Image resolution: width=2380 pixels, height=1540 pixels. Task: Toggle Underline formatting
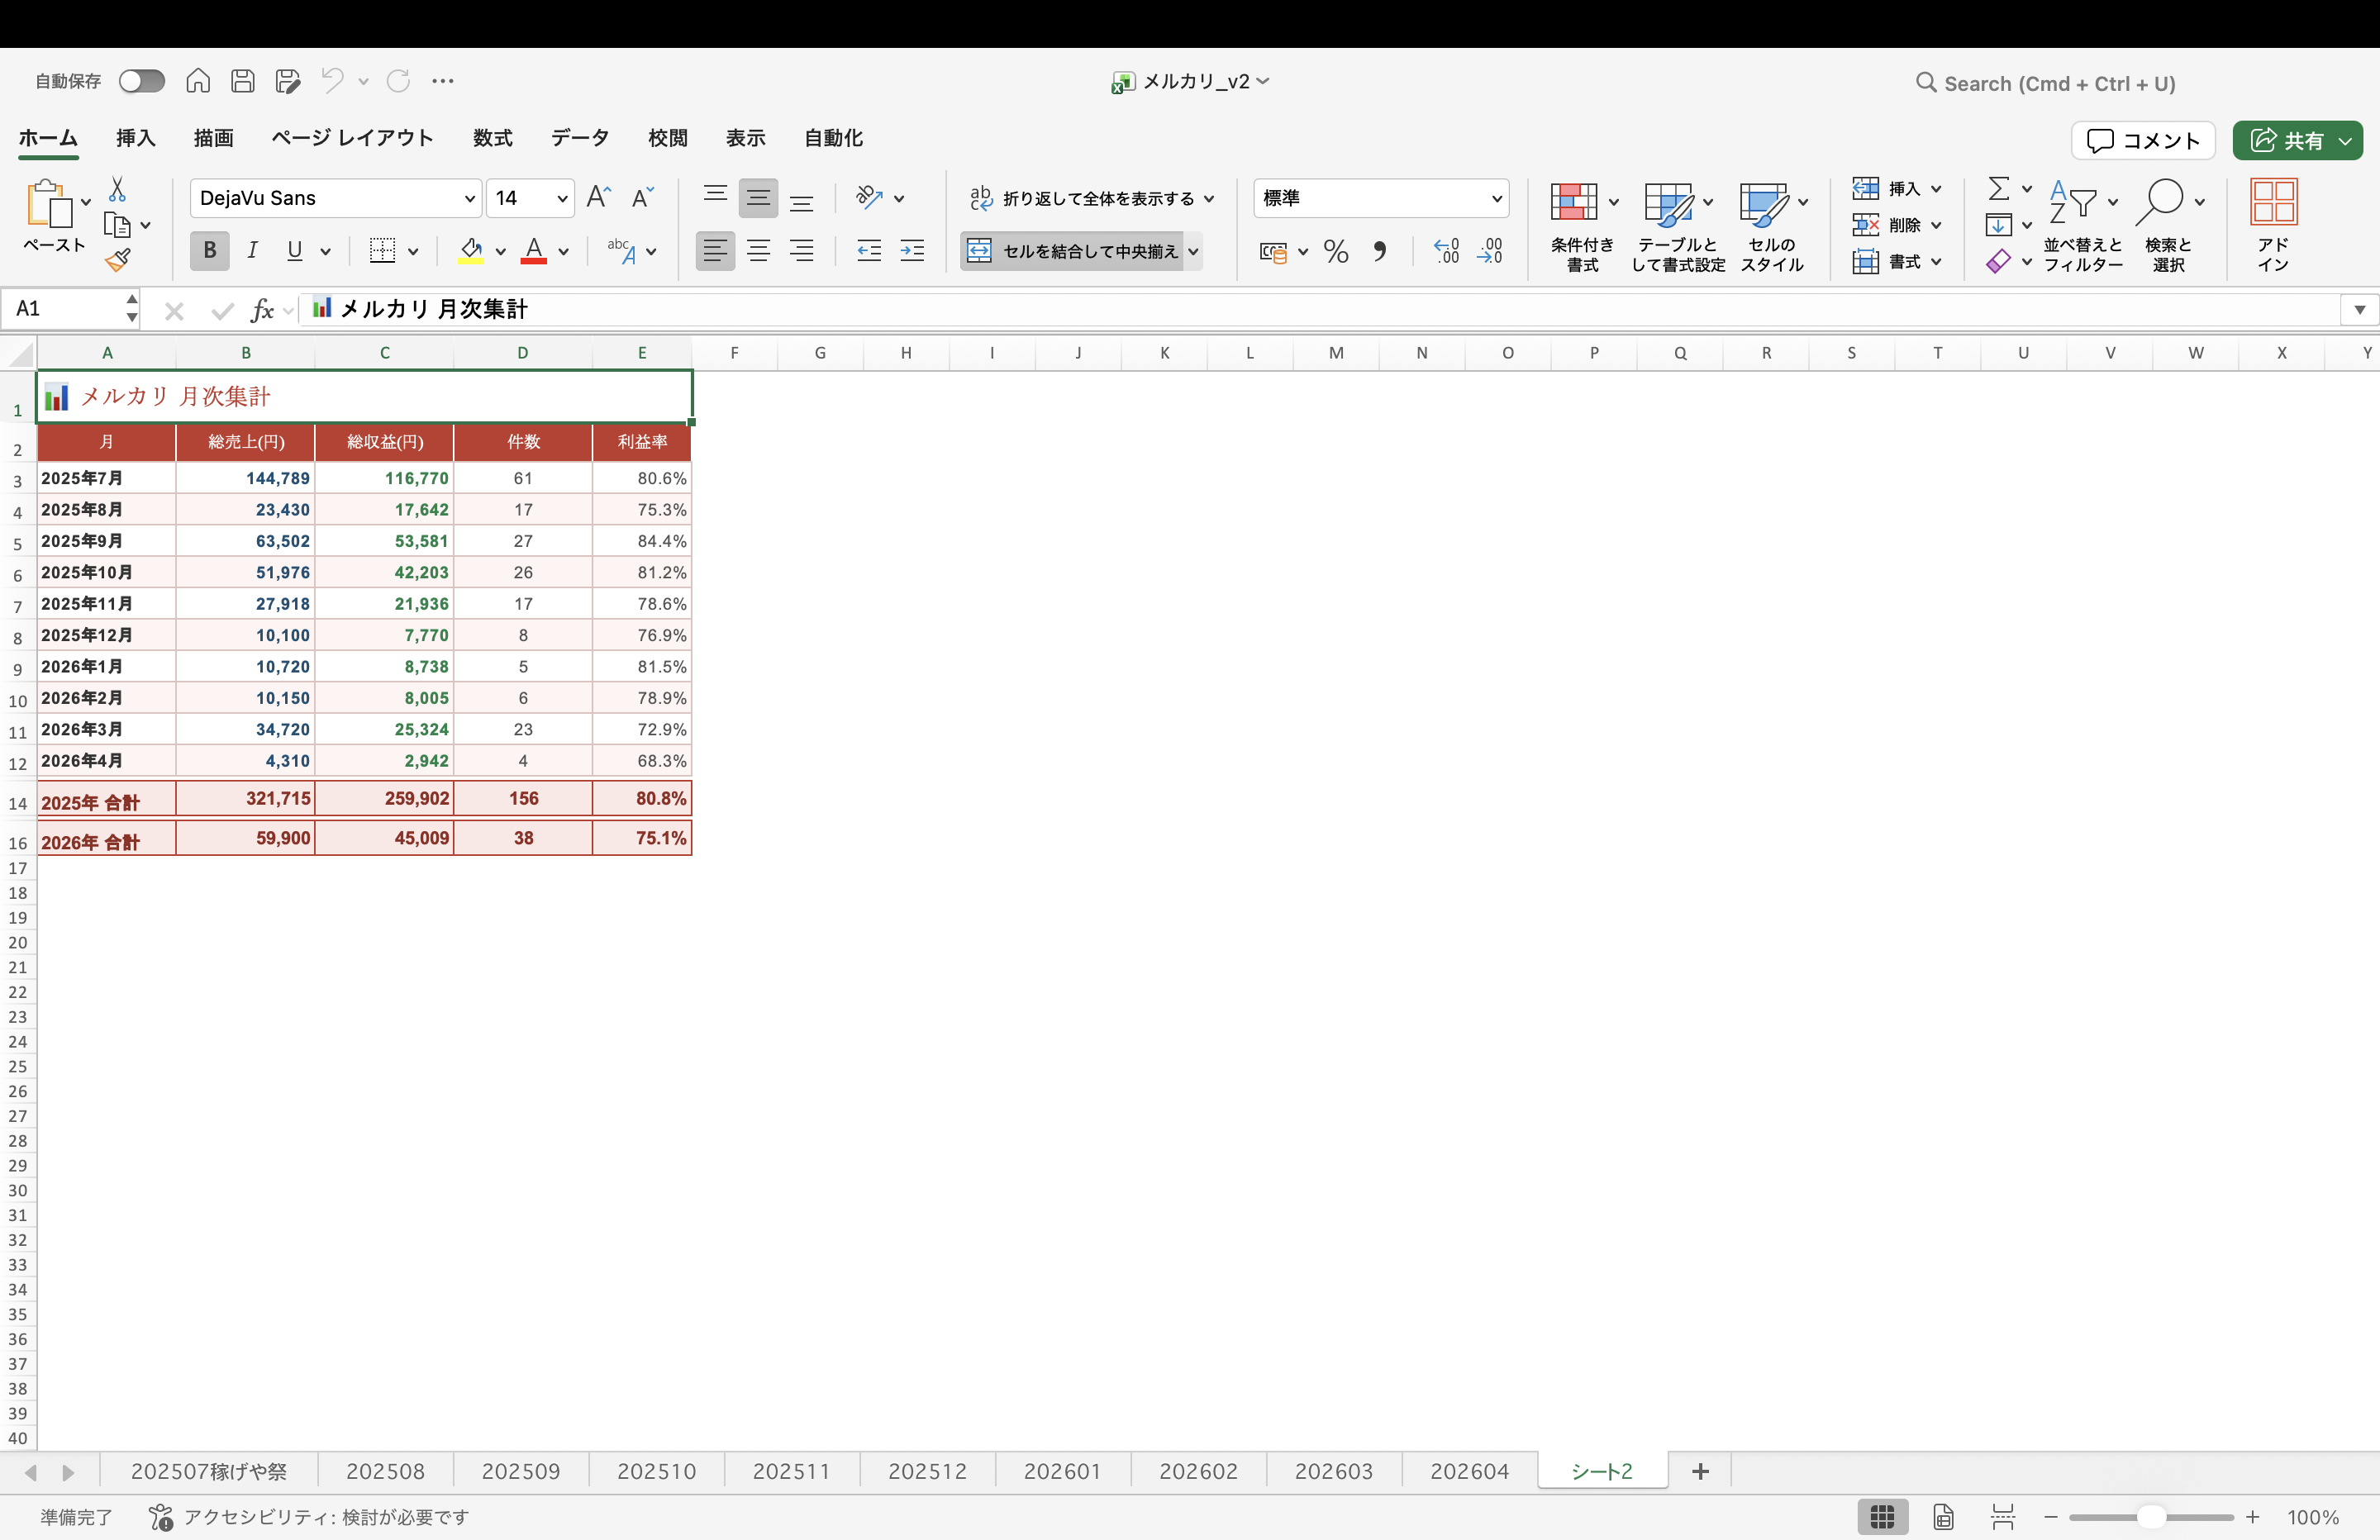[294, 251]
